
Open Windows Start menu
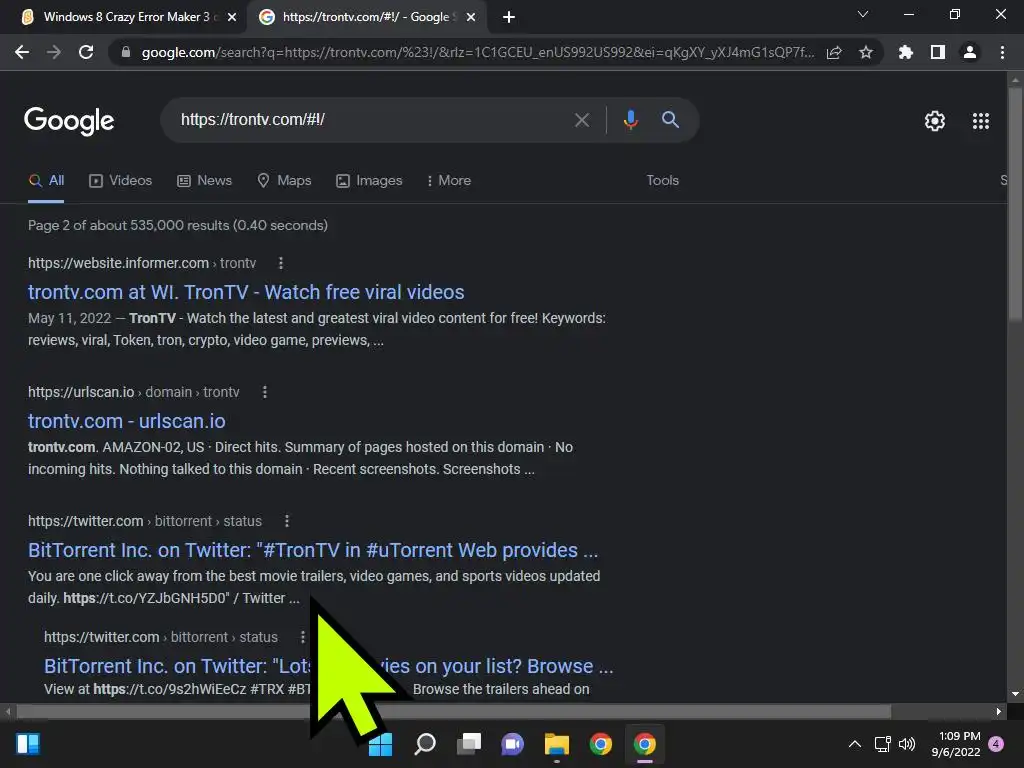click(x=381, y=744)
